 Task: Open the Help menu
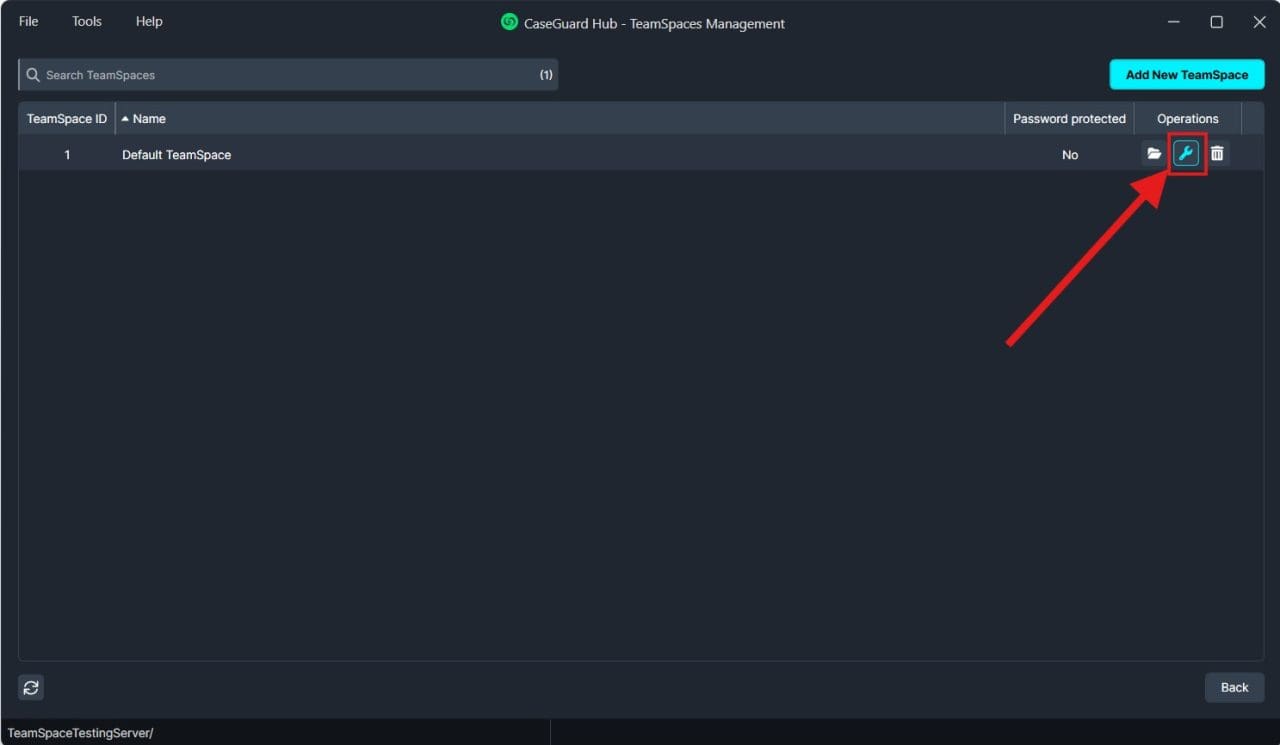pos(149,21)
